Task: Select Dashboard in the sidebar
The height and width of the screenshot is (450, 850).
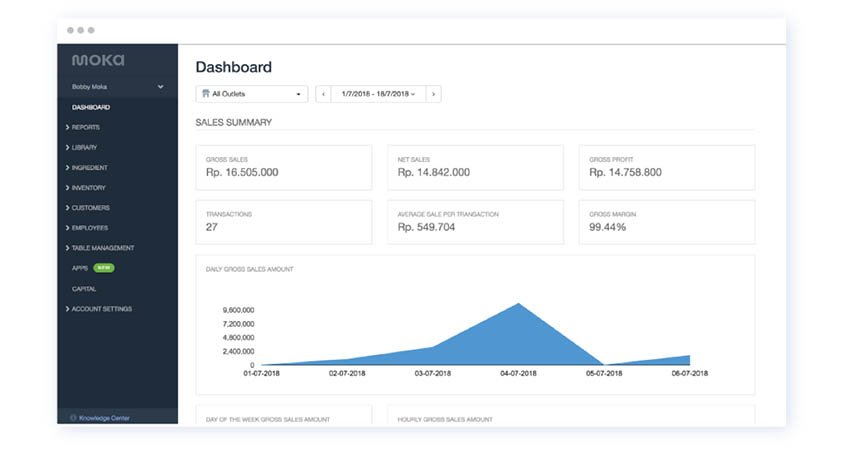Action: click(x=91, y=107)
